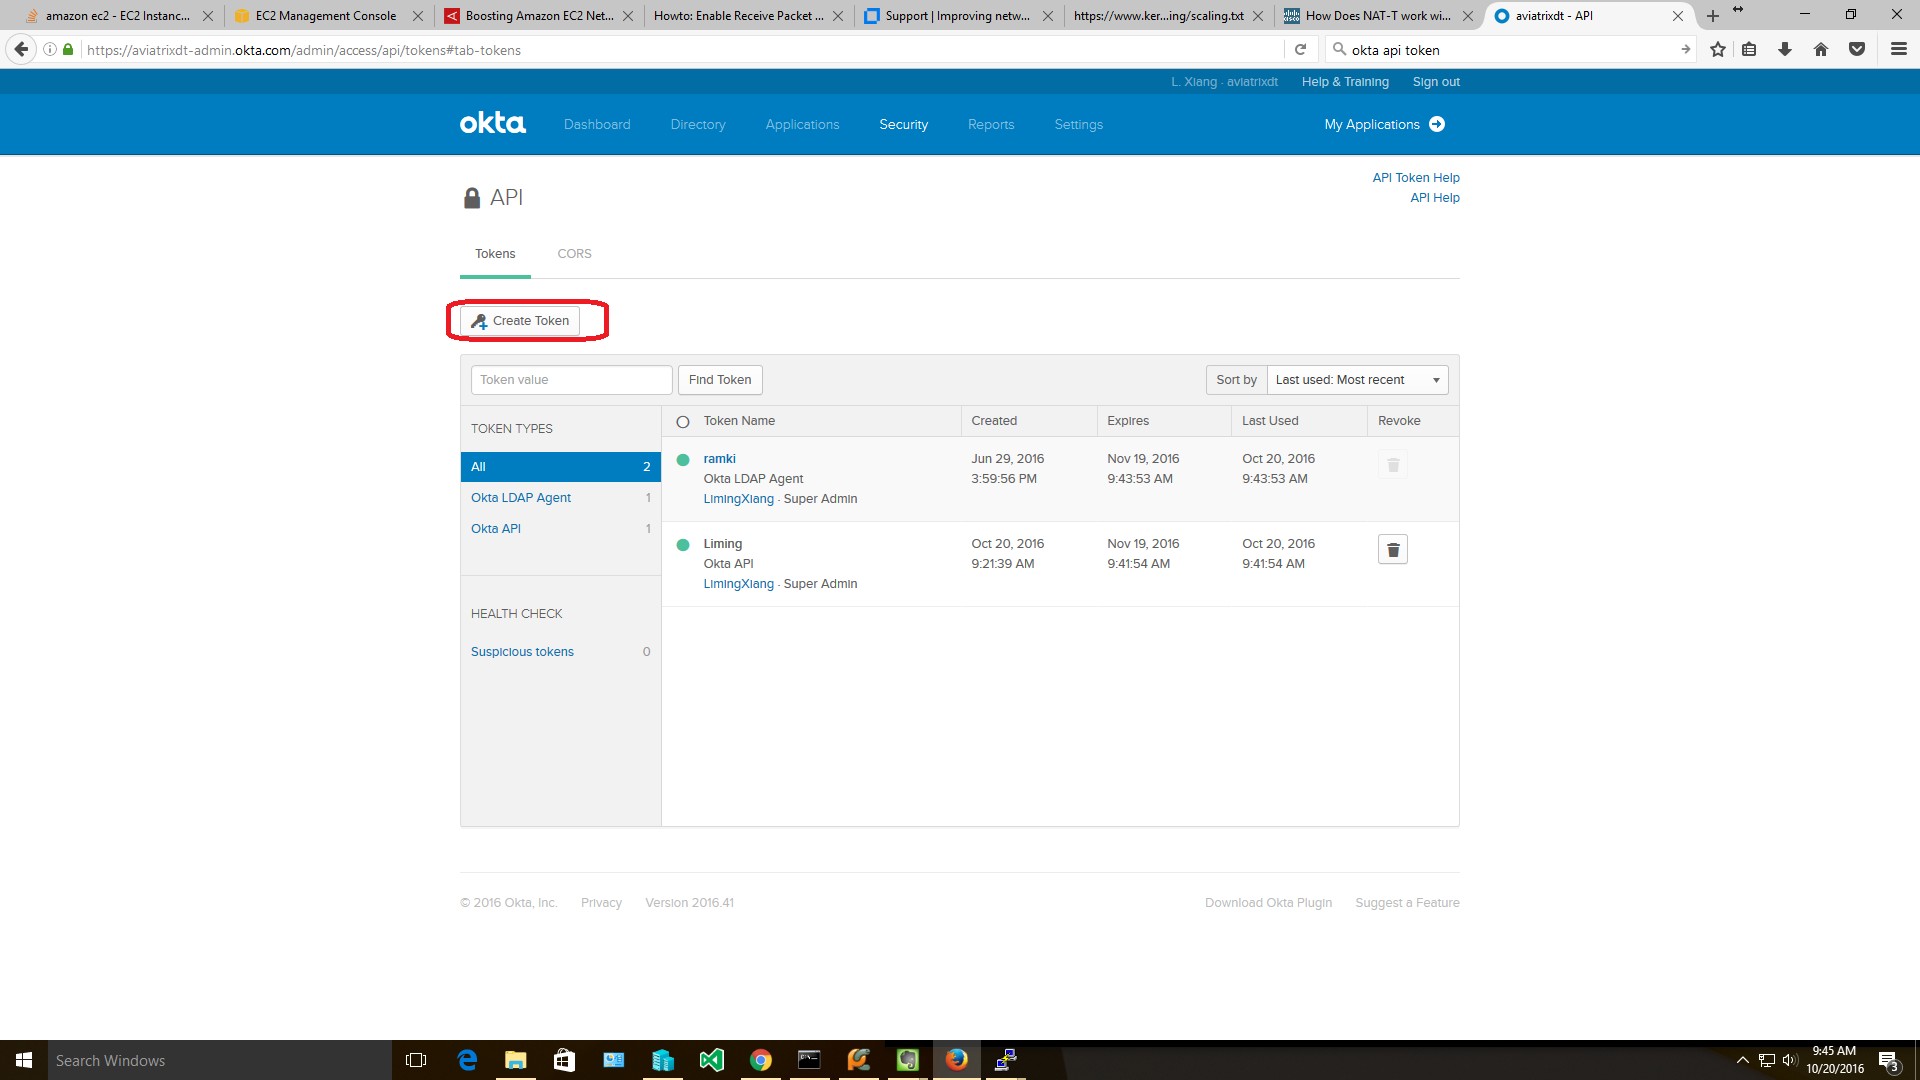Image resolution: width=1920 pixels, height=1080 pixels.
Task: Click the lock icon beside the API heading
Action: click(x=470, y=197)
